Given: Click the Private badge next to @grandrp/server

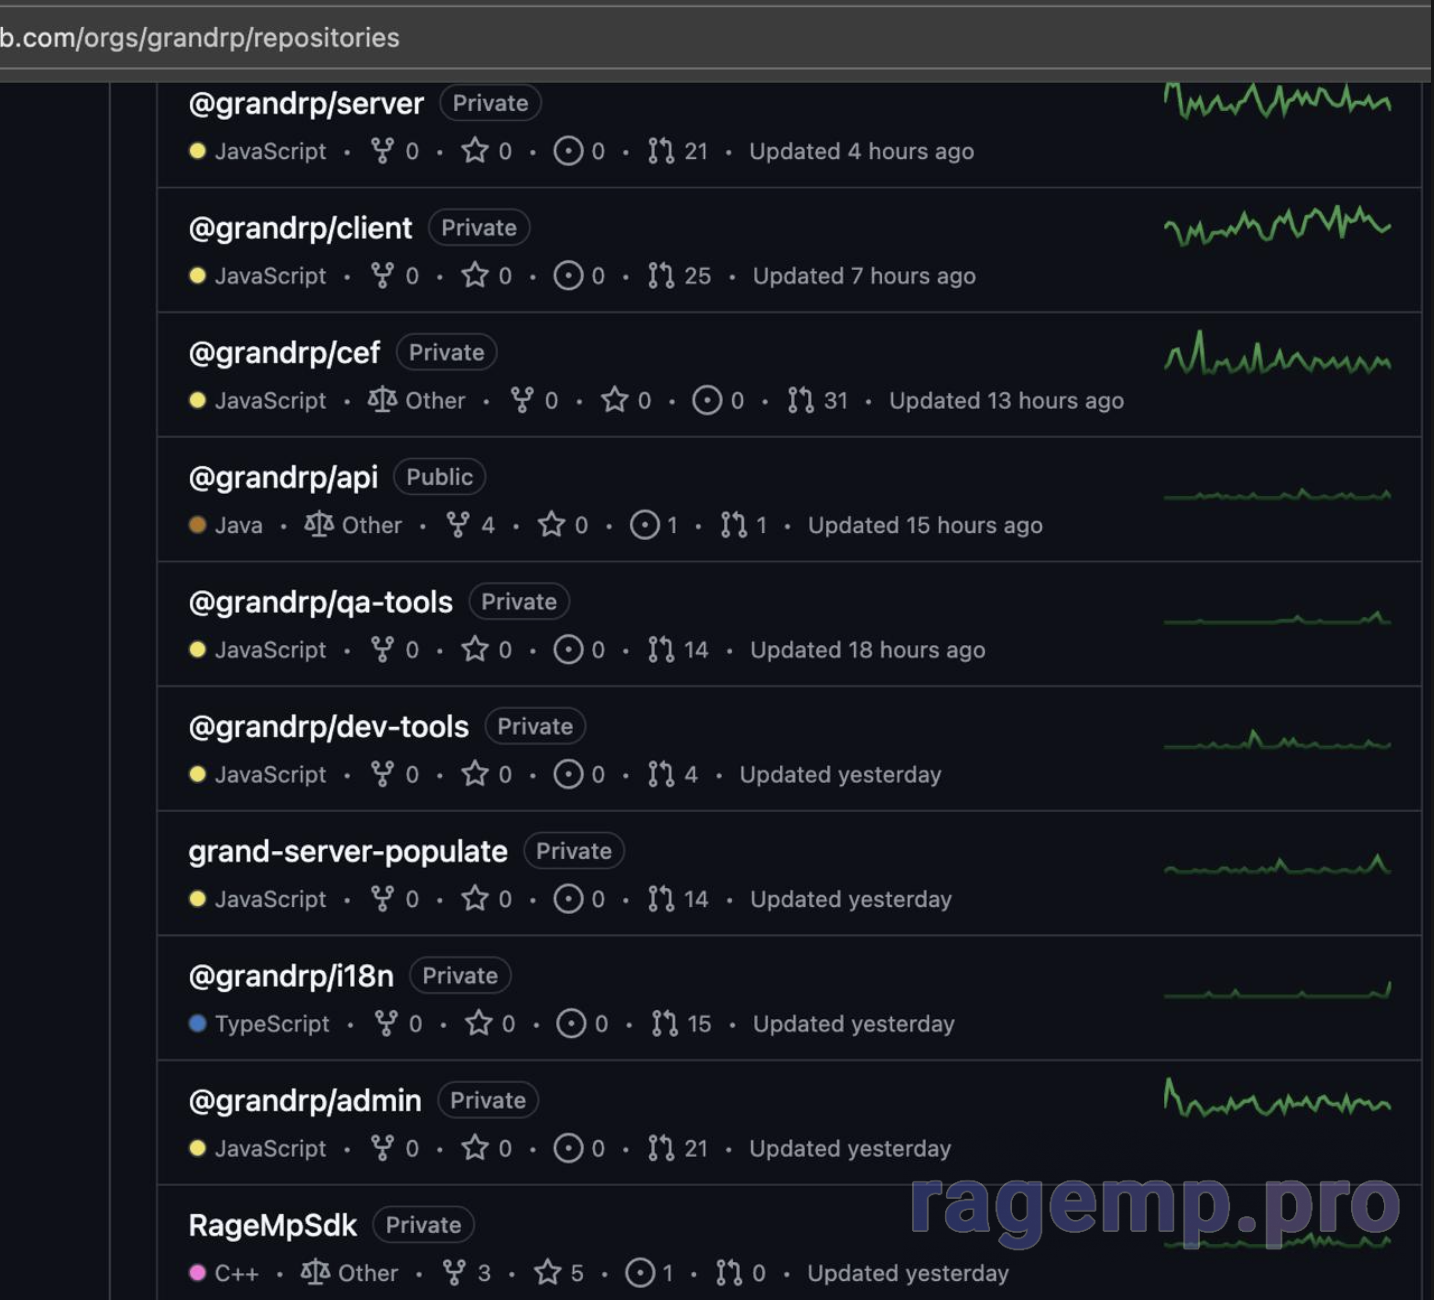Looking at the screenshot, I should click(490, 103).
